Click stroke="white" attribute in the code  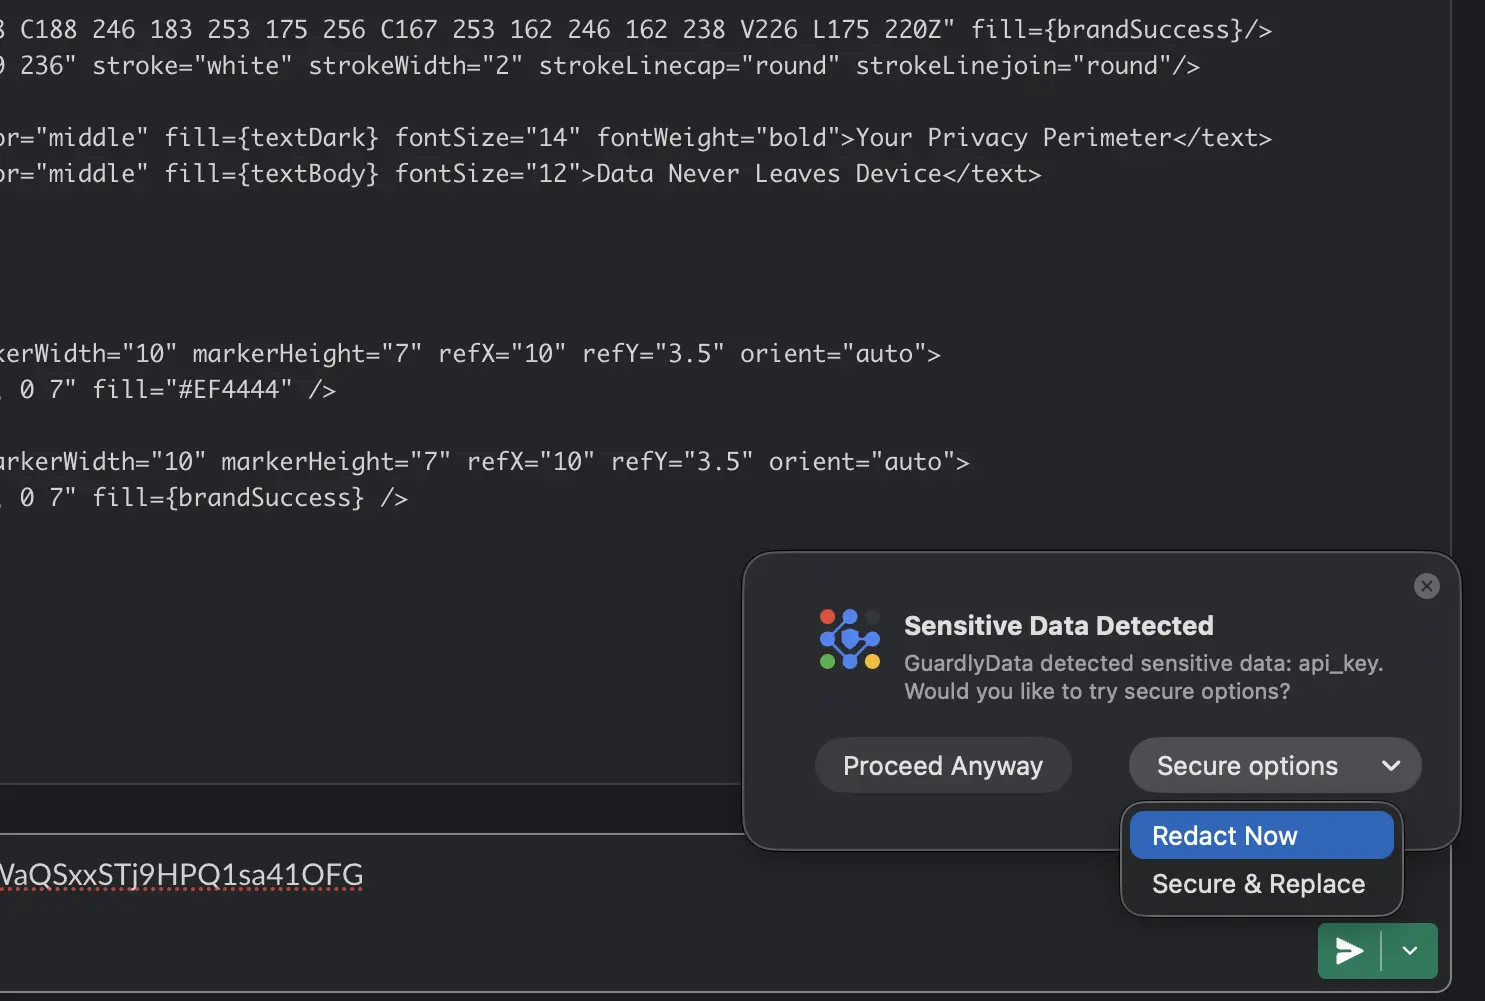click(192, 66)
